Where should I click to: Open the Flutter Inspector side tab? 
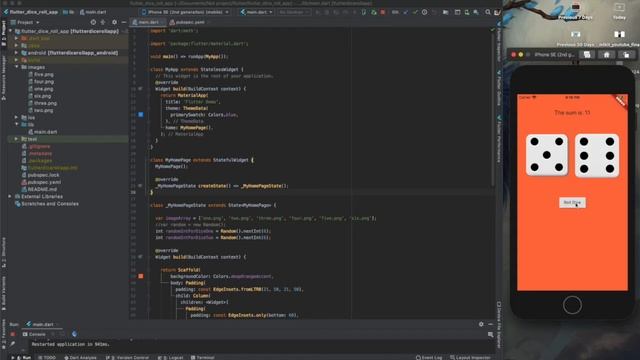click(499, 42)
